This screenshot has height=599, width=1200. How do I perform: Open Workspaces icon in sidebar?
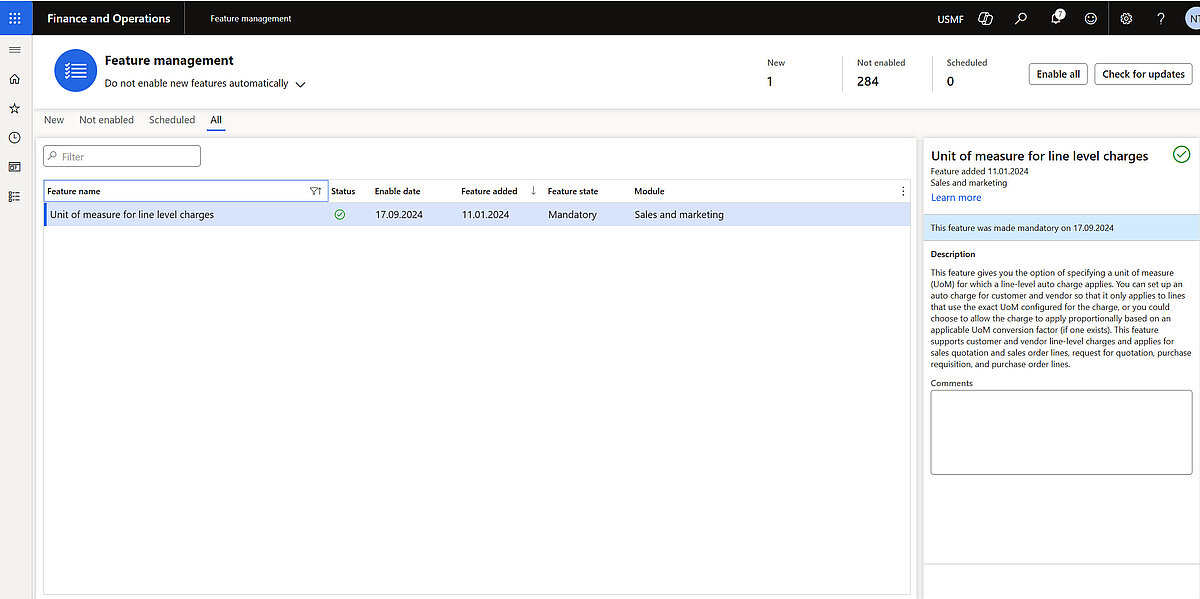(14, 167)
